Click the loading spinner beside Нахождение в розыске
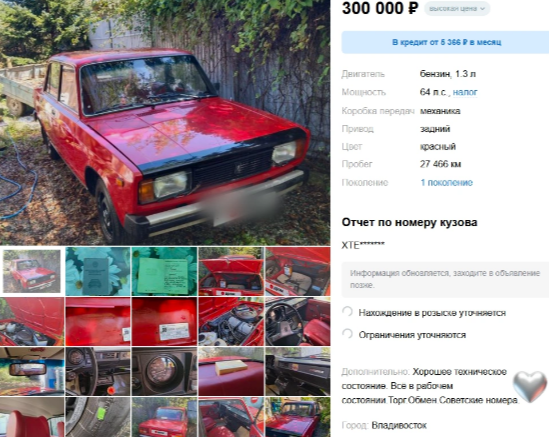Image resolution: width=549 pixels, height=437 pixels. (347, 312)
